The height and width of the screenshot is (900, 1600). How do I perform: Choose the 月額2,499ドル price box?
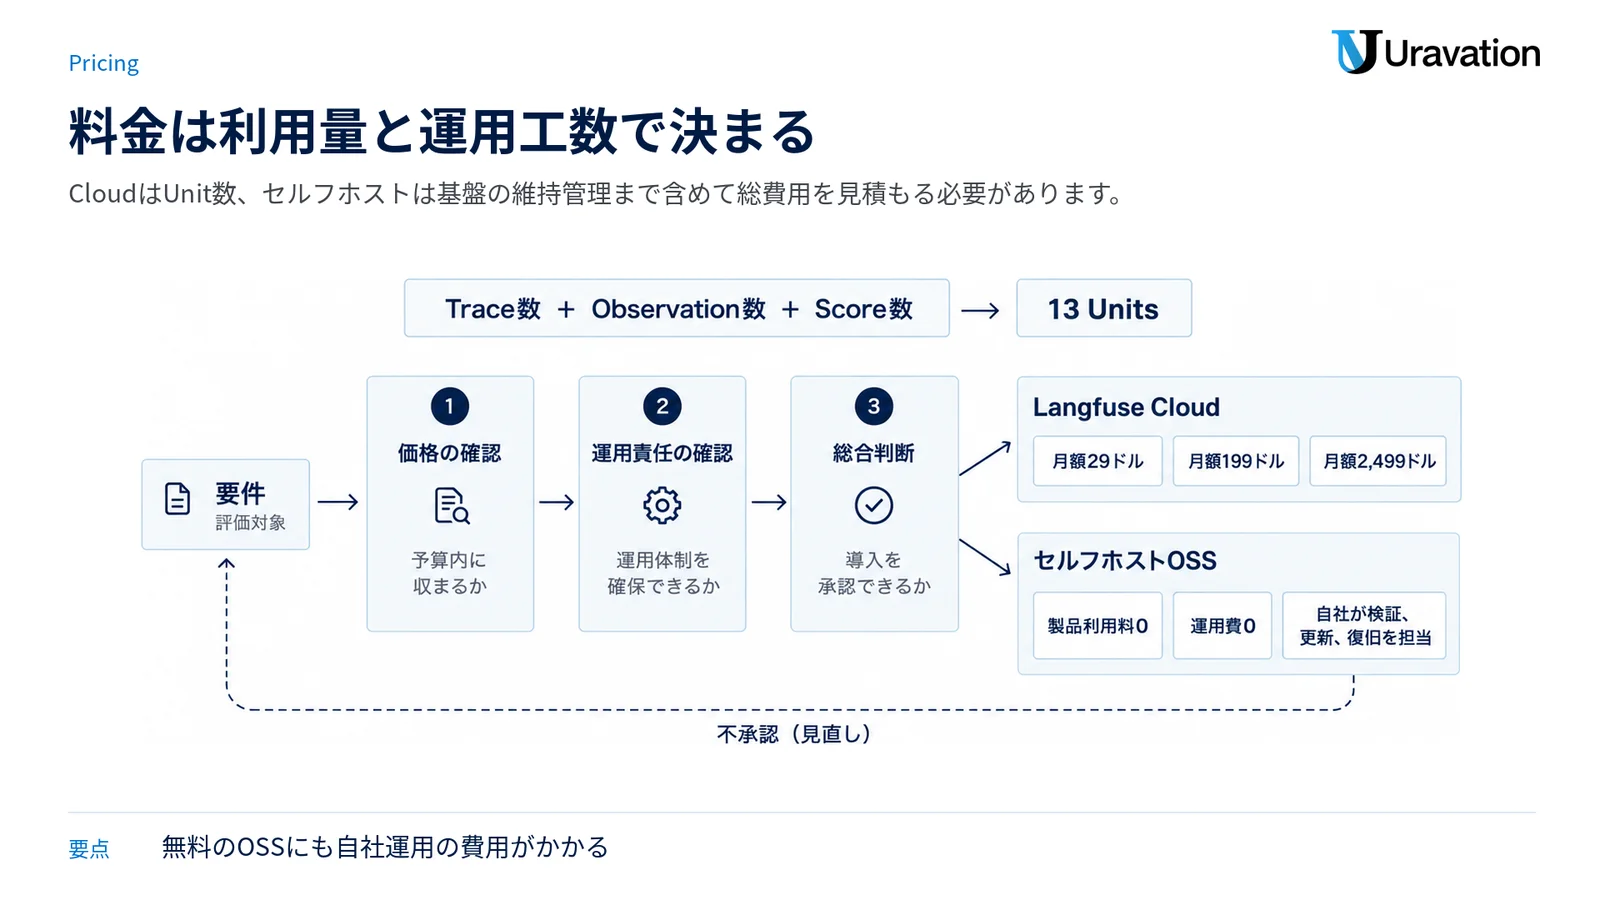click(1379, 461)
